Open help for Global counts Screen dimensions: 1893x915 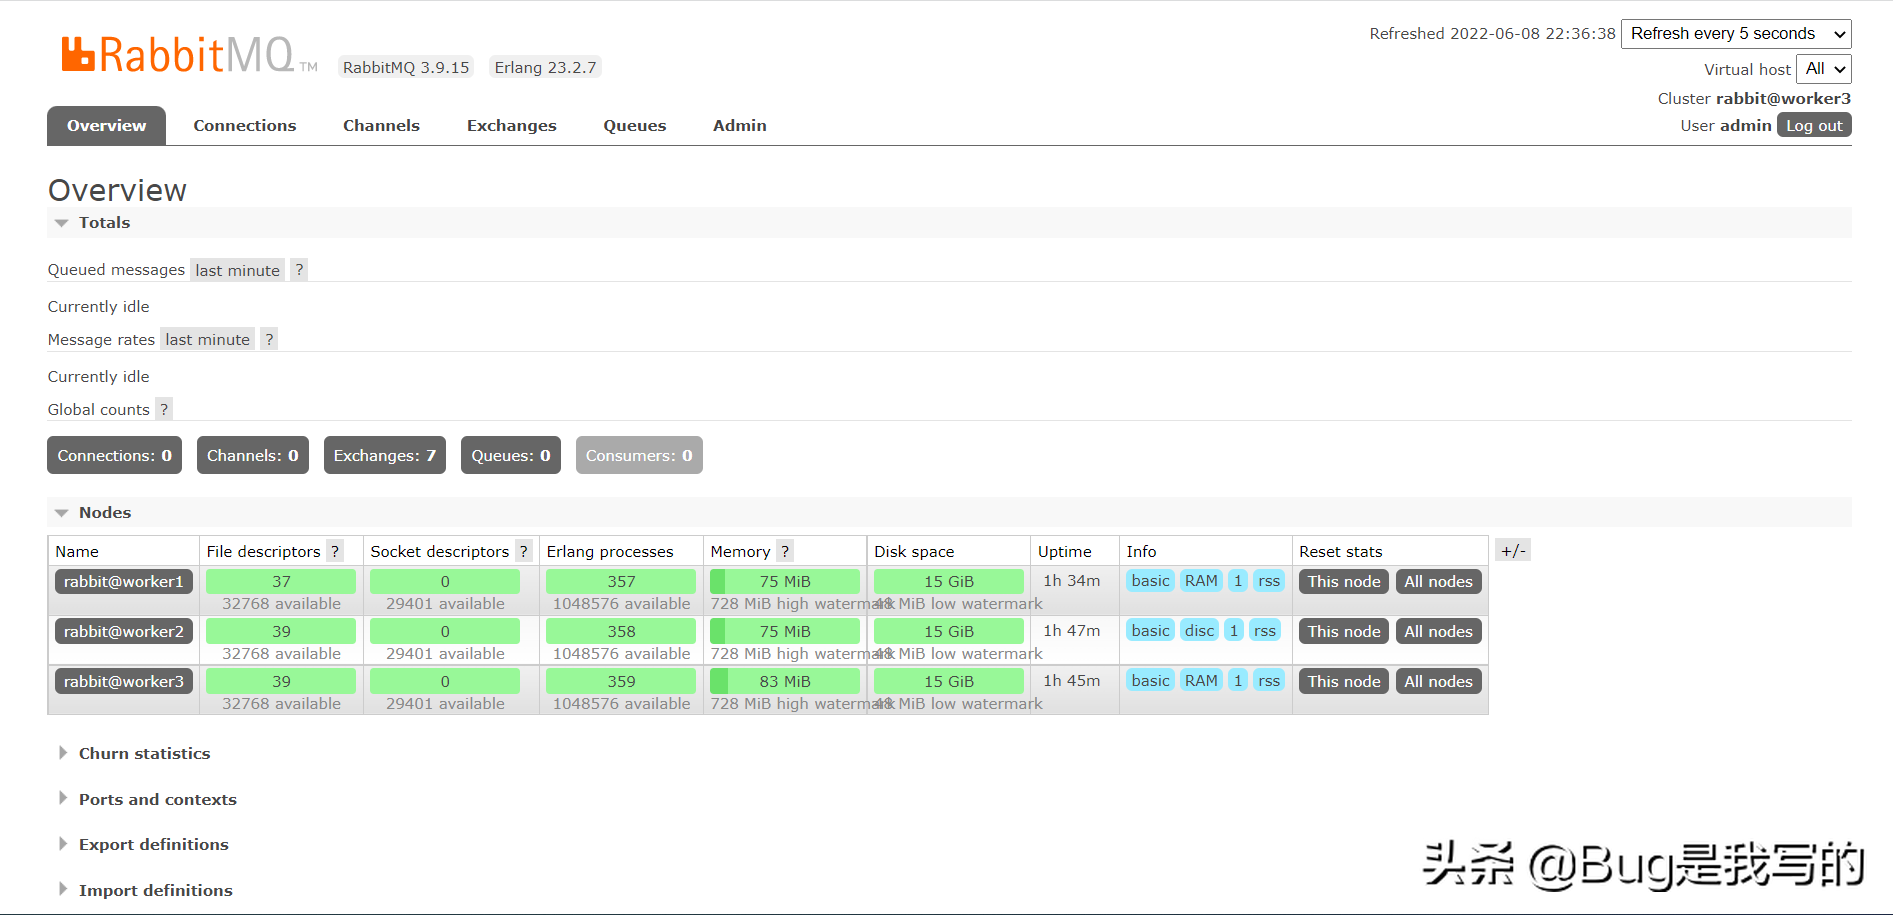pyautogui.click(x=164, y=409)
